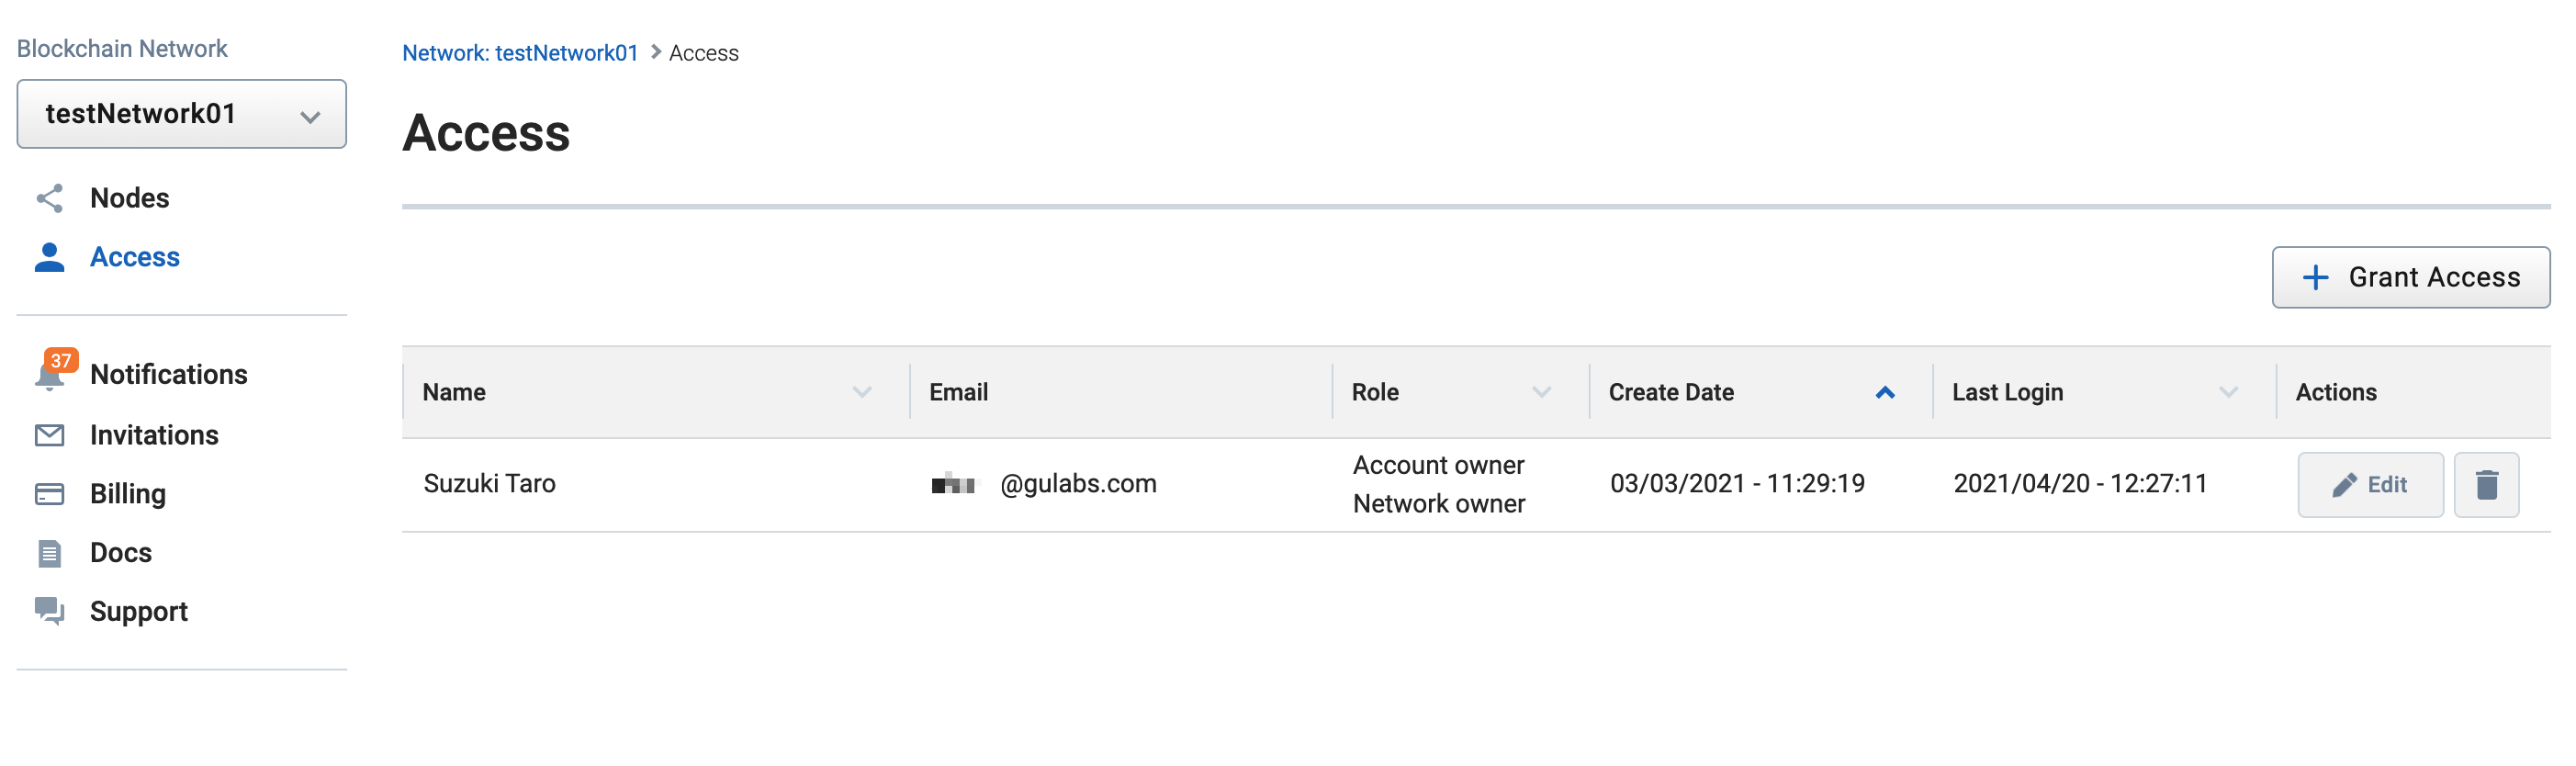Open the Notifications menu item
This screenshot has width=2576, height=766.
(169, 374)
